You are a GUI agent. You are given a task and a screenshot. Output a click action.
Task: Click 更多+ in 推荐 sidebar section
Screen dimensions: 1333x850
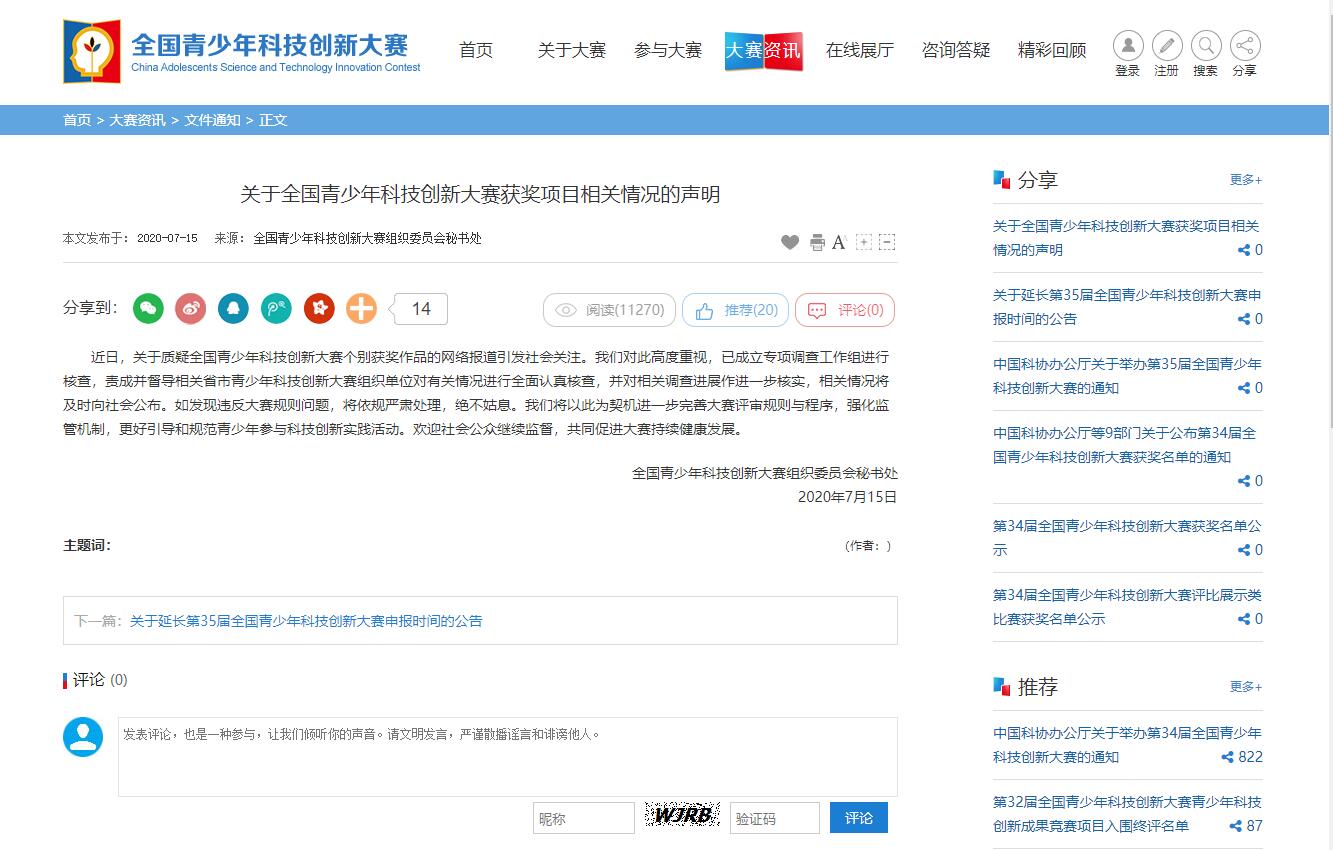point(1246,687)
